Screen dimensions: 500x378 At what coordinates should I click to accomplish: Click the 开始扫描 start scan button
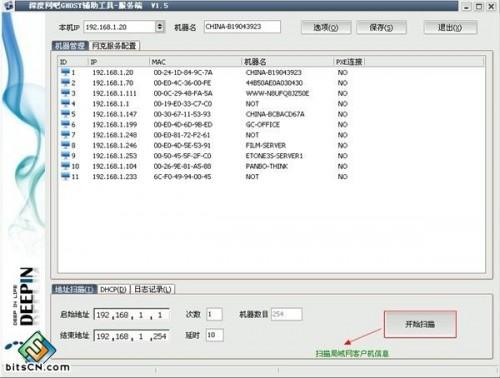(420, 324)
